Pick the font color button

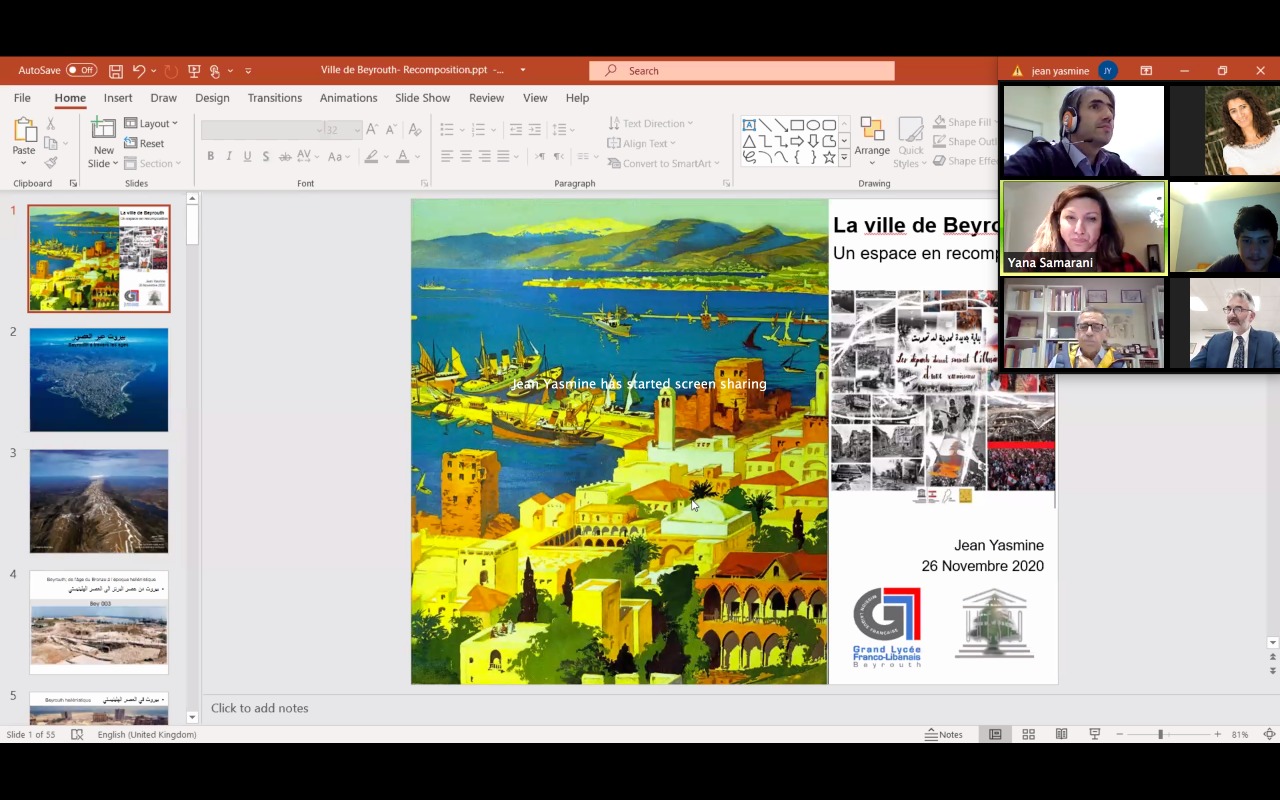point(403,156)
